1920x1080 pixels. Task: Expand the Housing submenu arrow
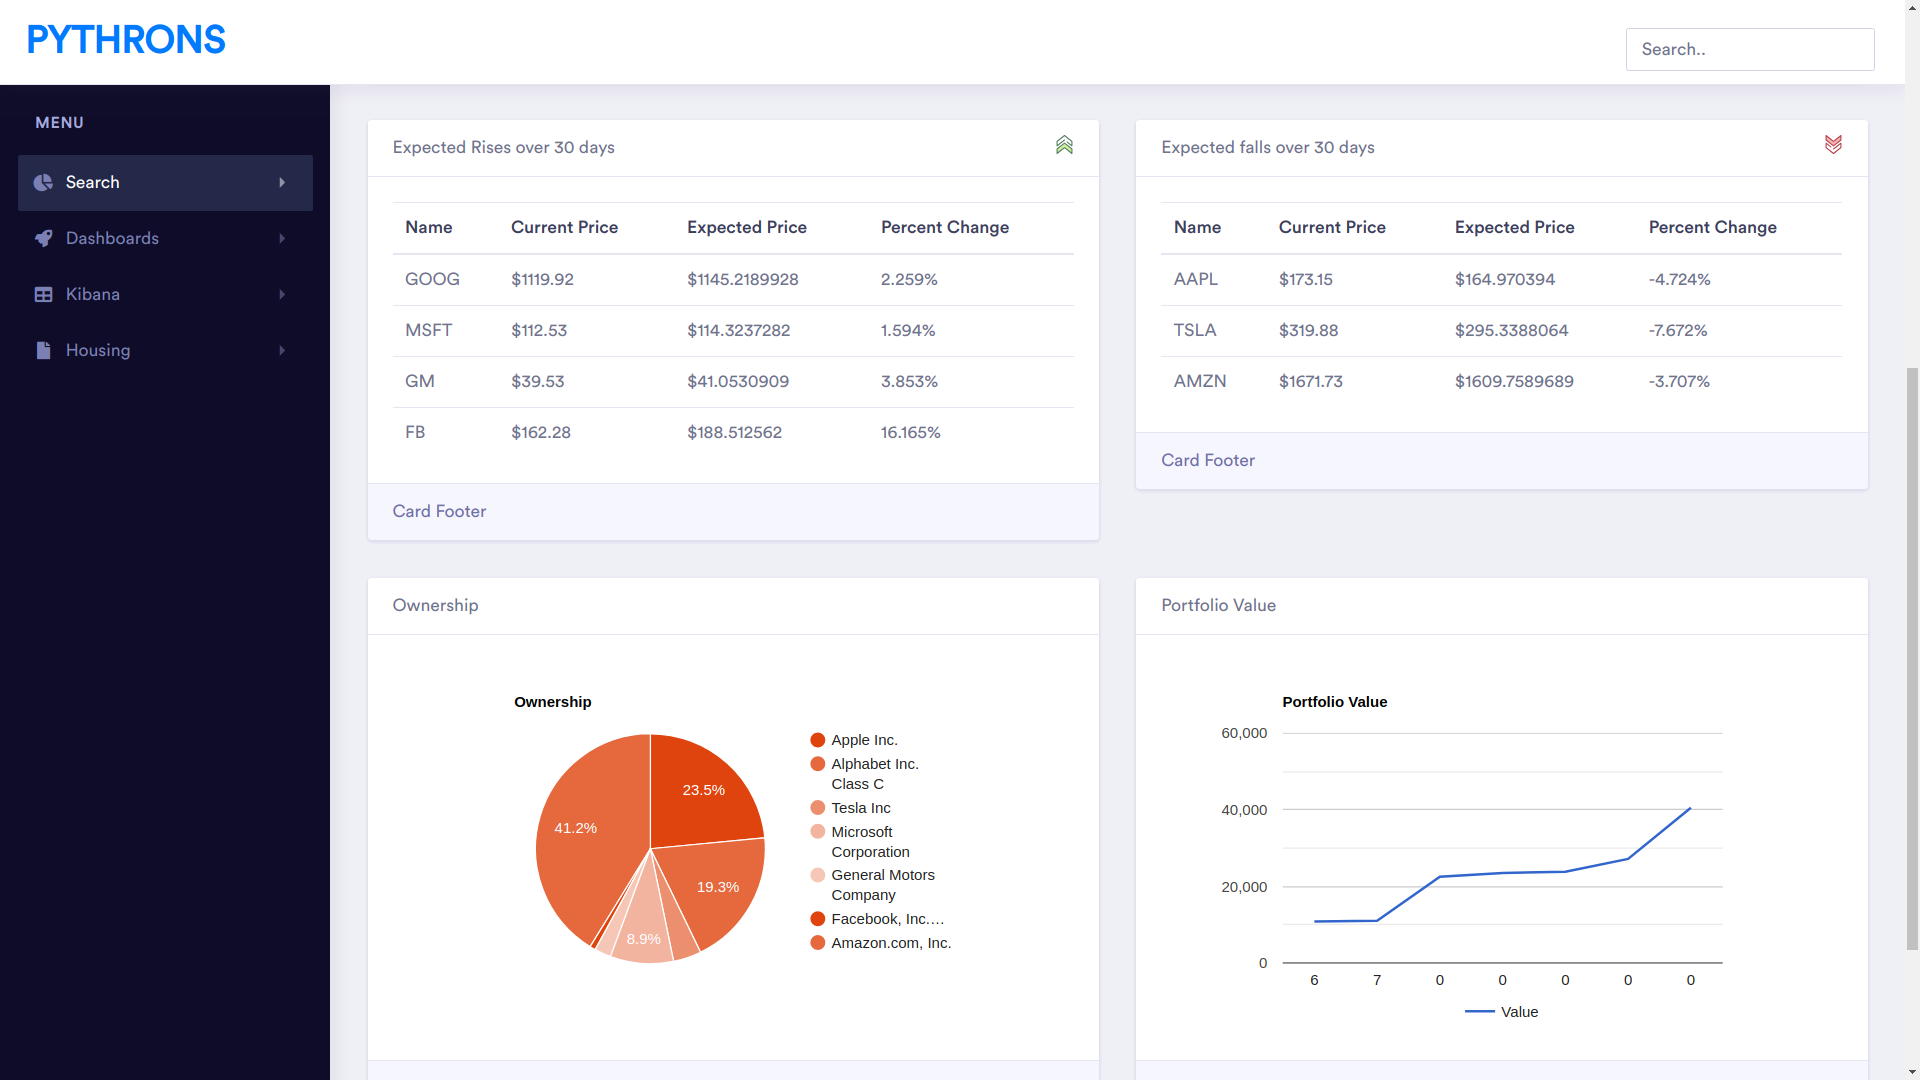point(282,350)
